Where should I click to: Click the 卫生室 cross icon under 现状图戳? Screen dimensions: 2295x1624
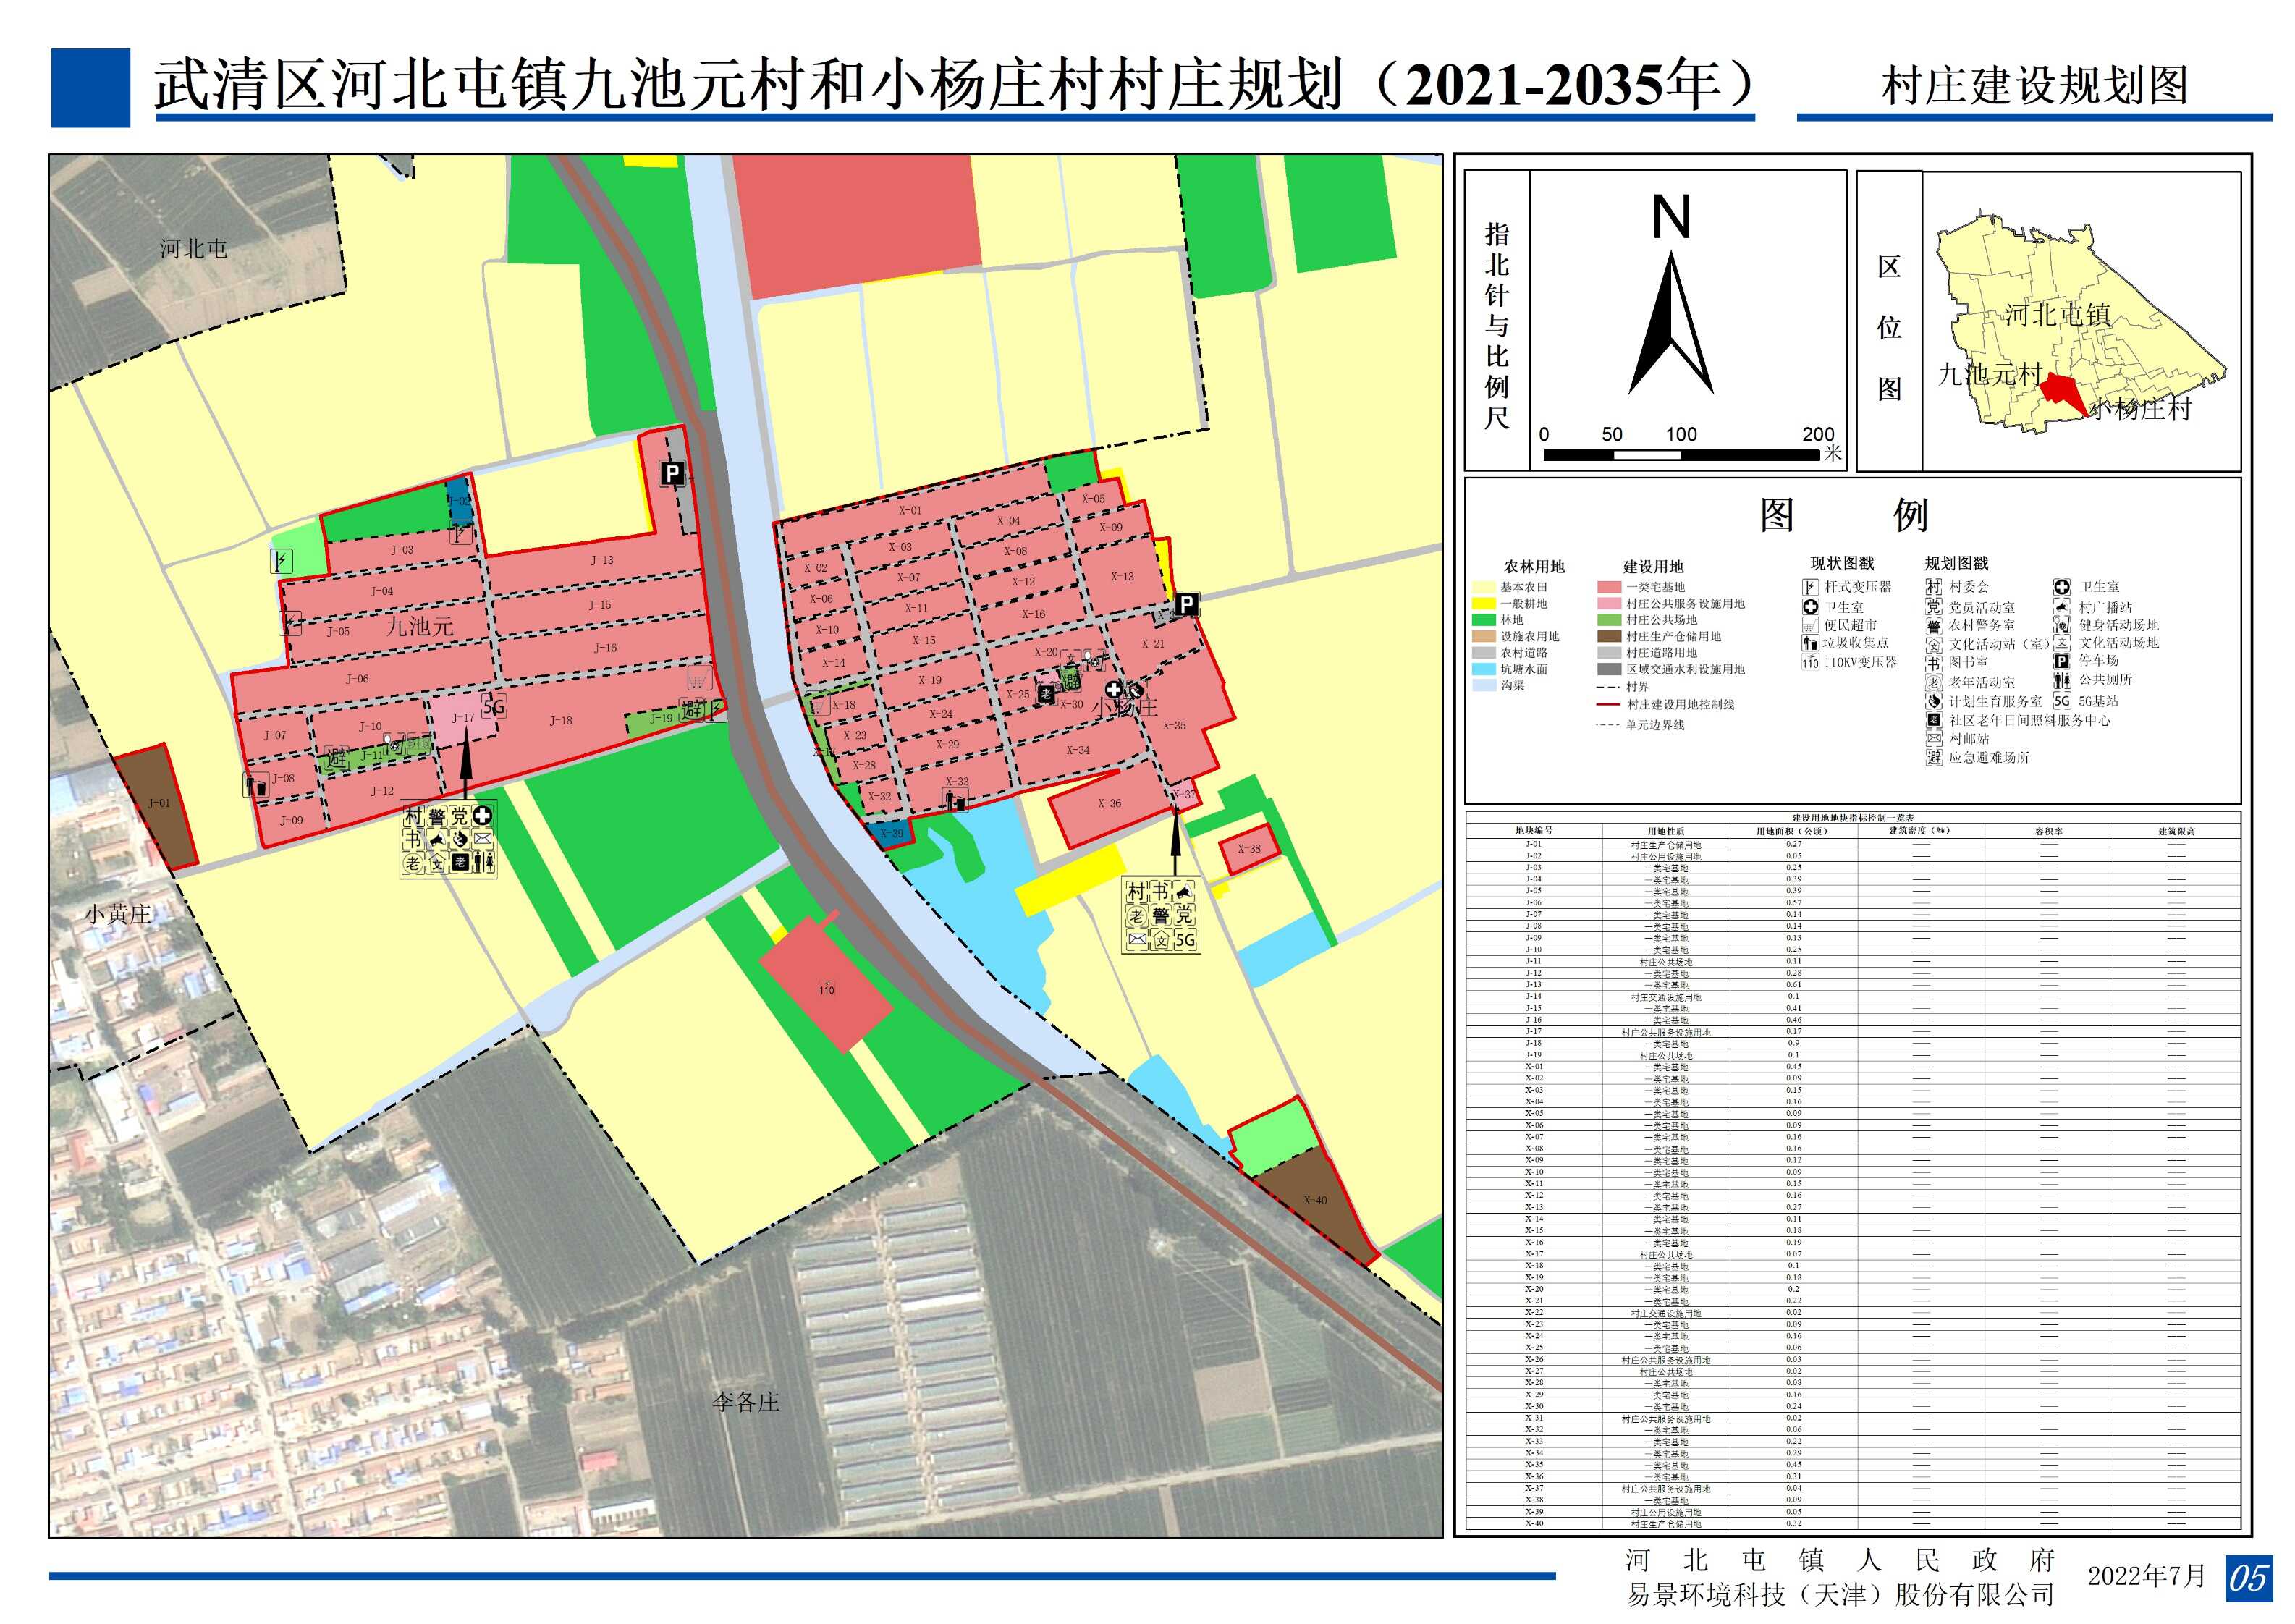pos(1810,607)
